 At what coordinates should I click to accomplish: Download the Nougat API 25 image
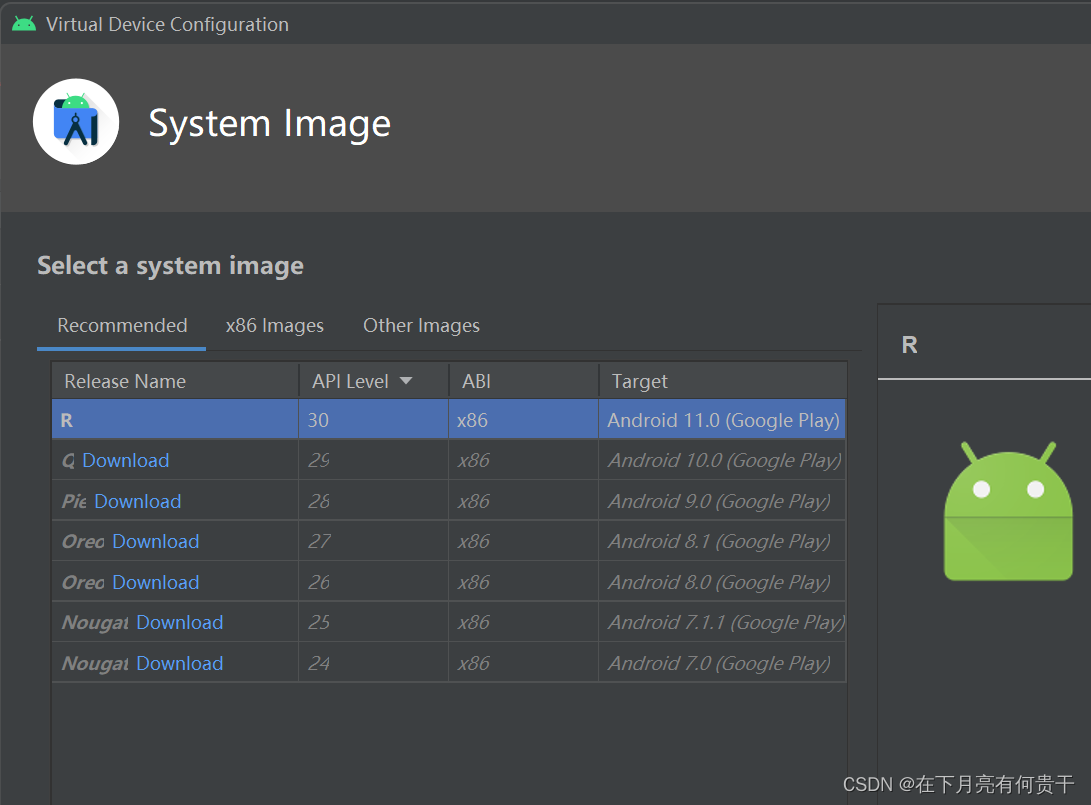click(x=180, y=623)
